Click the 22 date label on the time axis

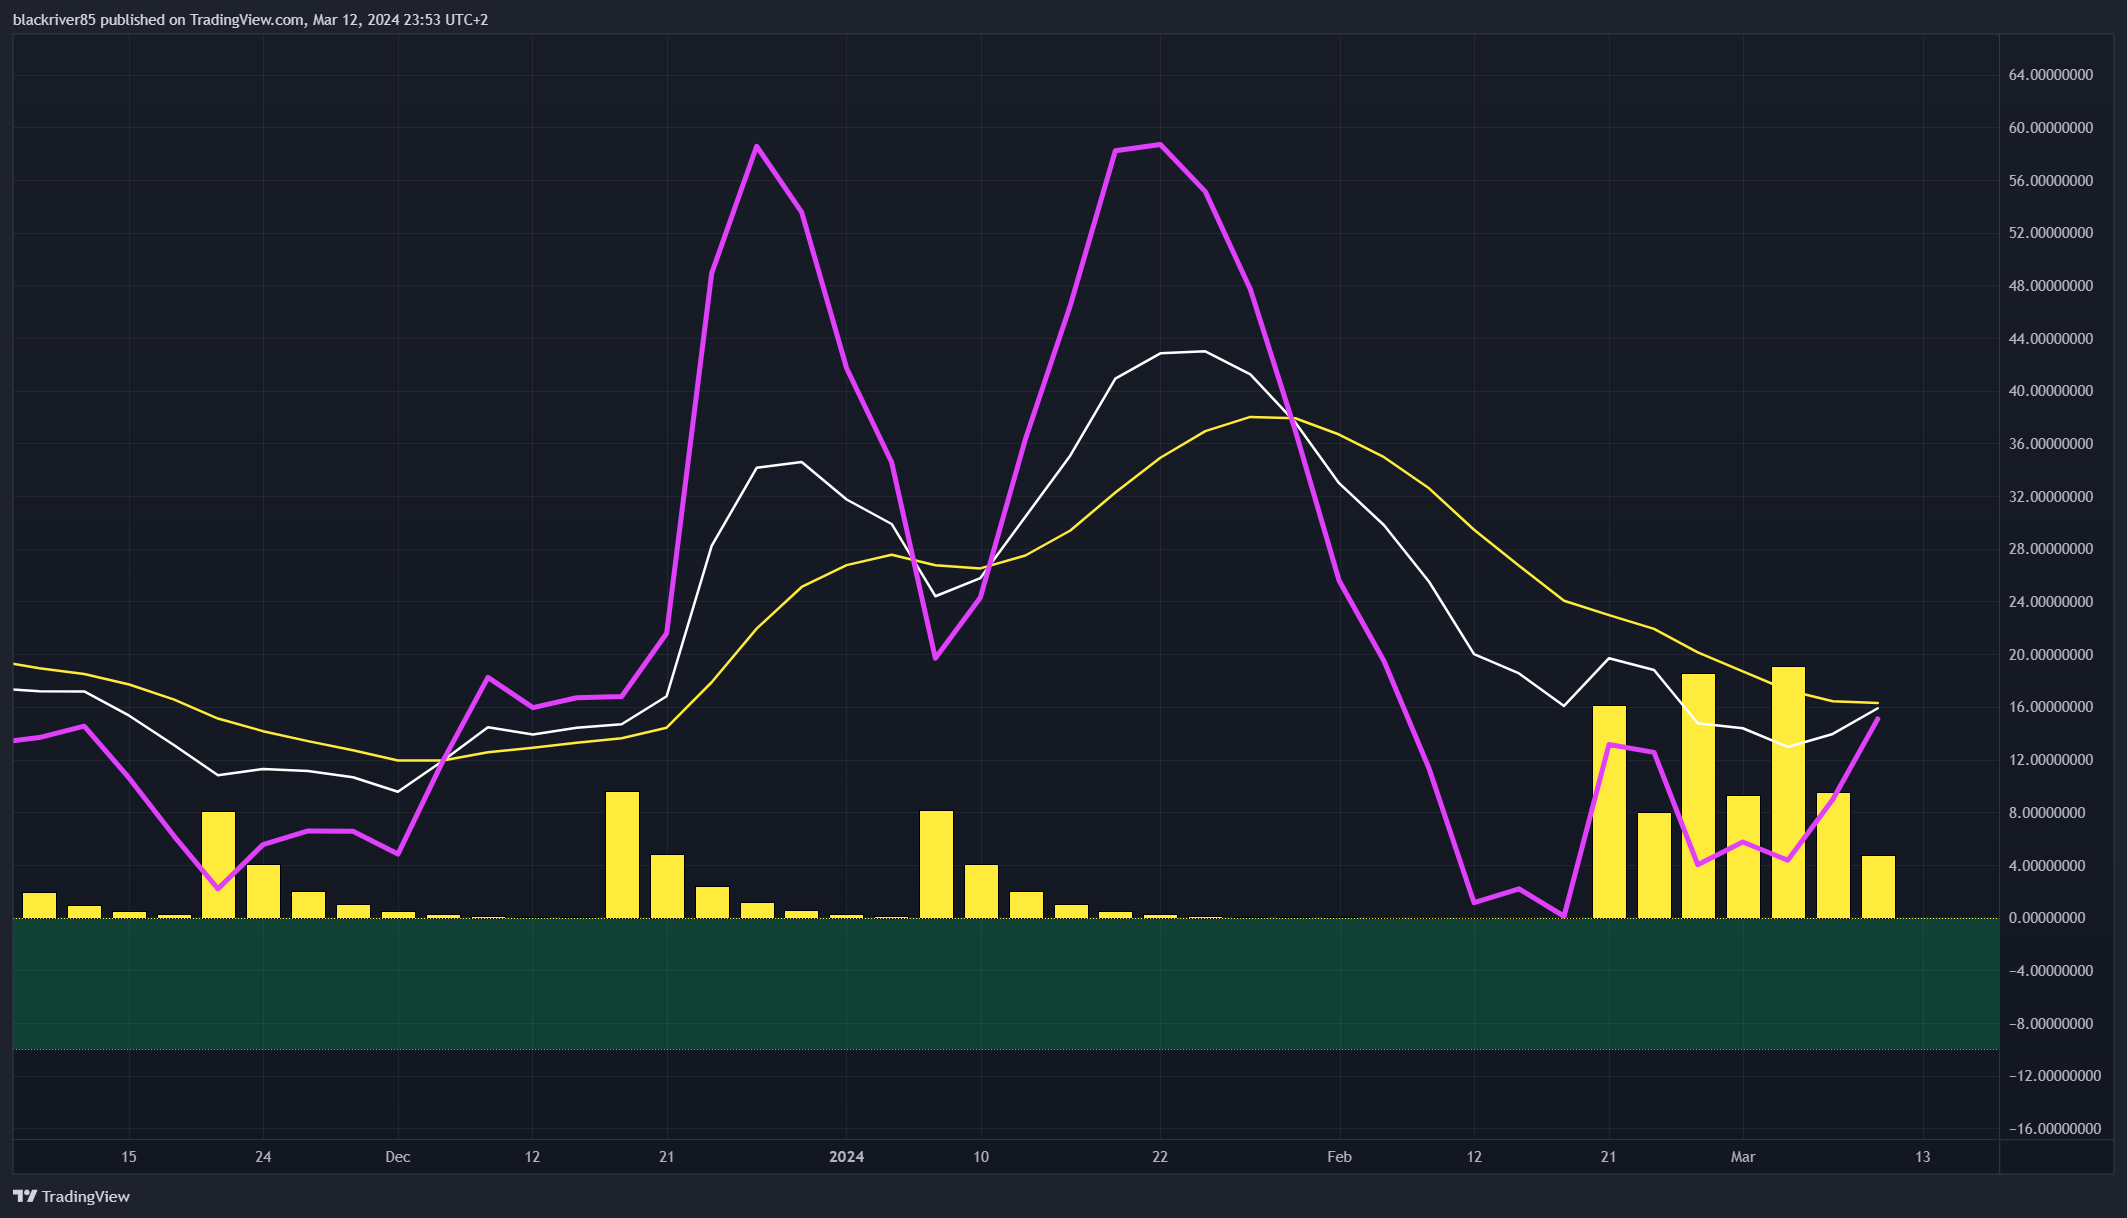(x=1160, y=1157)
